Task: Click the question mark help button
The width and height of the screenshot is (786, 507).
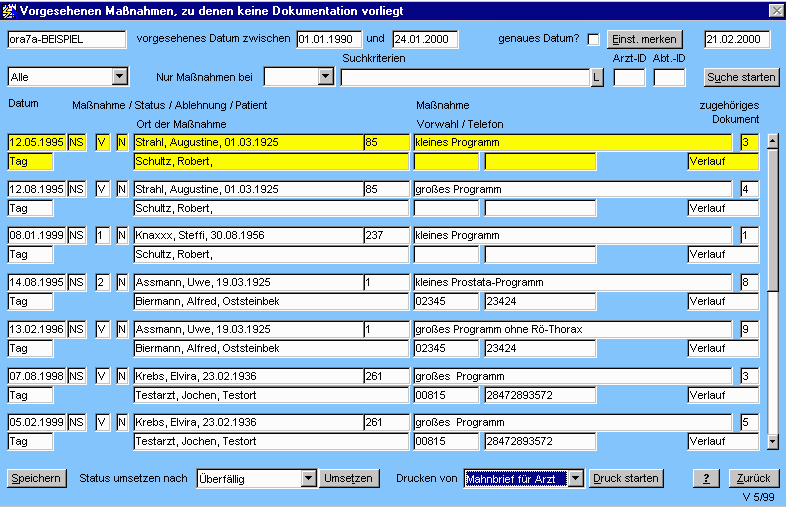Action: [x=705, y=478]
